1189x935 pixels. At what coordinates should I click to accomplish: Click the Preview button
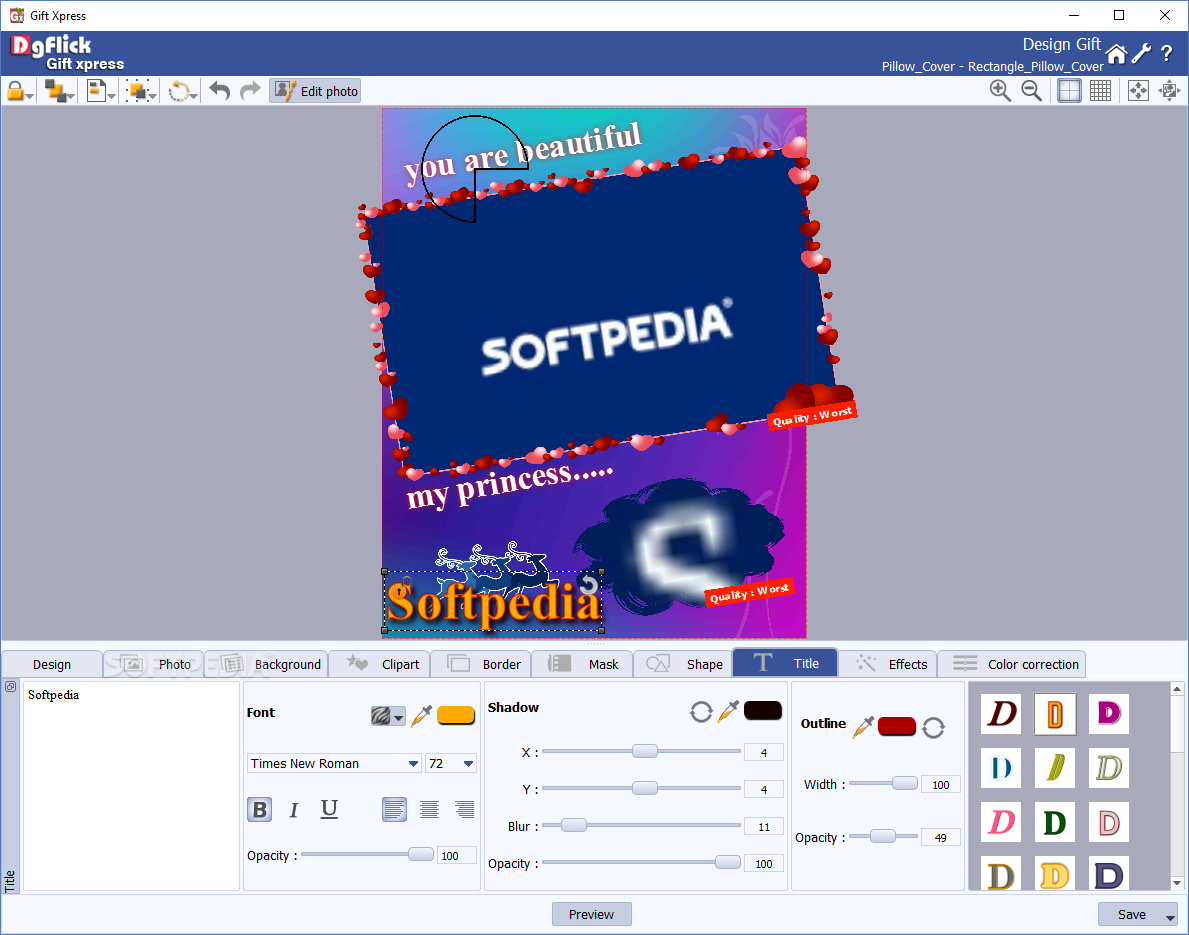click(591, 914)
